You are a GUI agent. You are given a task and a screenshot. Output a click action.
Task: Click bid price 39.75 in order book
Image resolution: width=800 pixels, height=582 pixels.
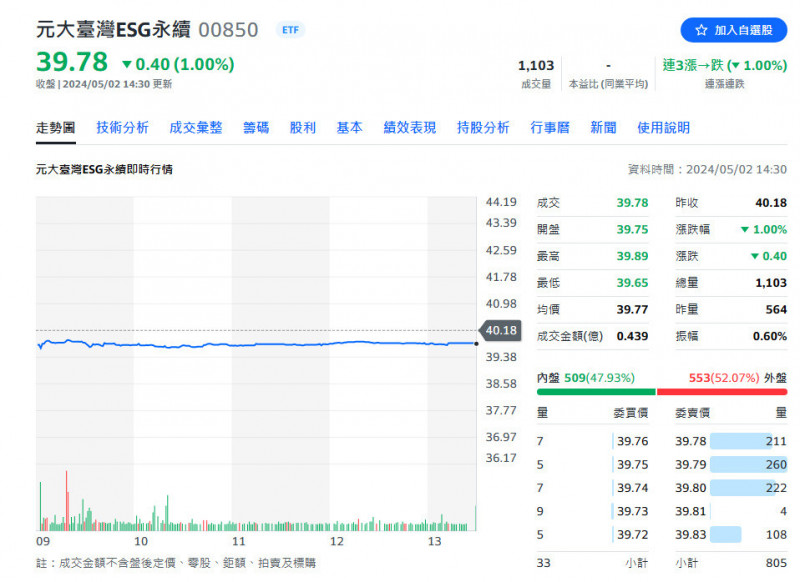[633, 465]
